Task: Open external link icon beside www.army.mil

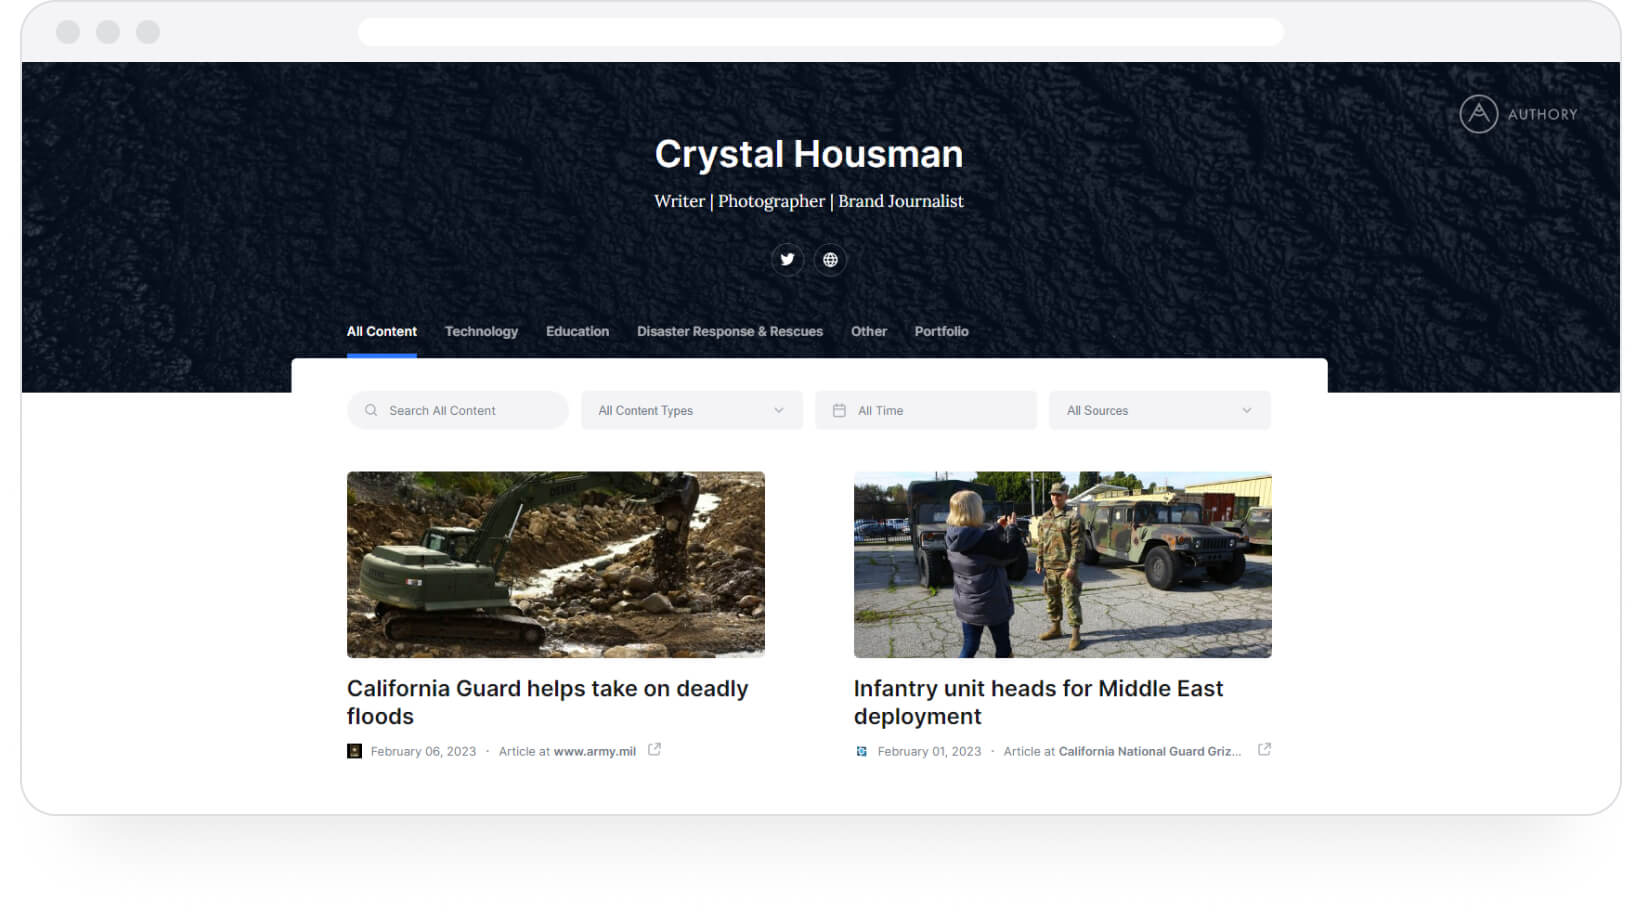Action: (654, 750)
